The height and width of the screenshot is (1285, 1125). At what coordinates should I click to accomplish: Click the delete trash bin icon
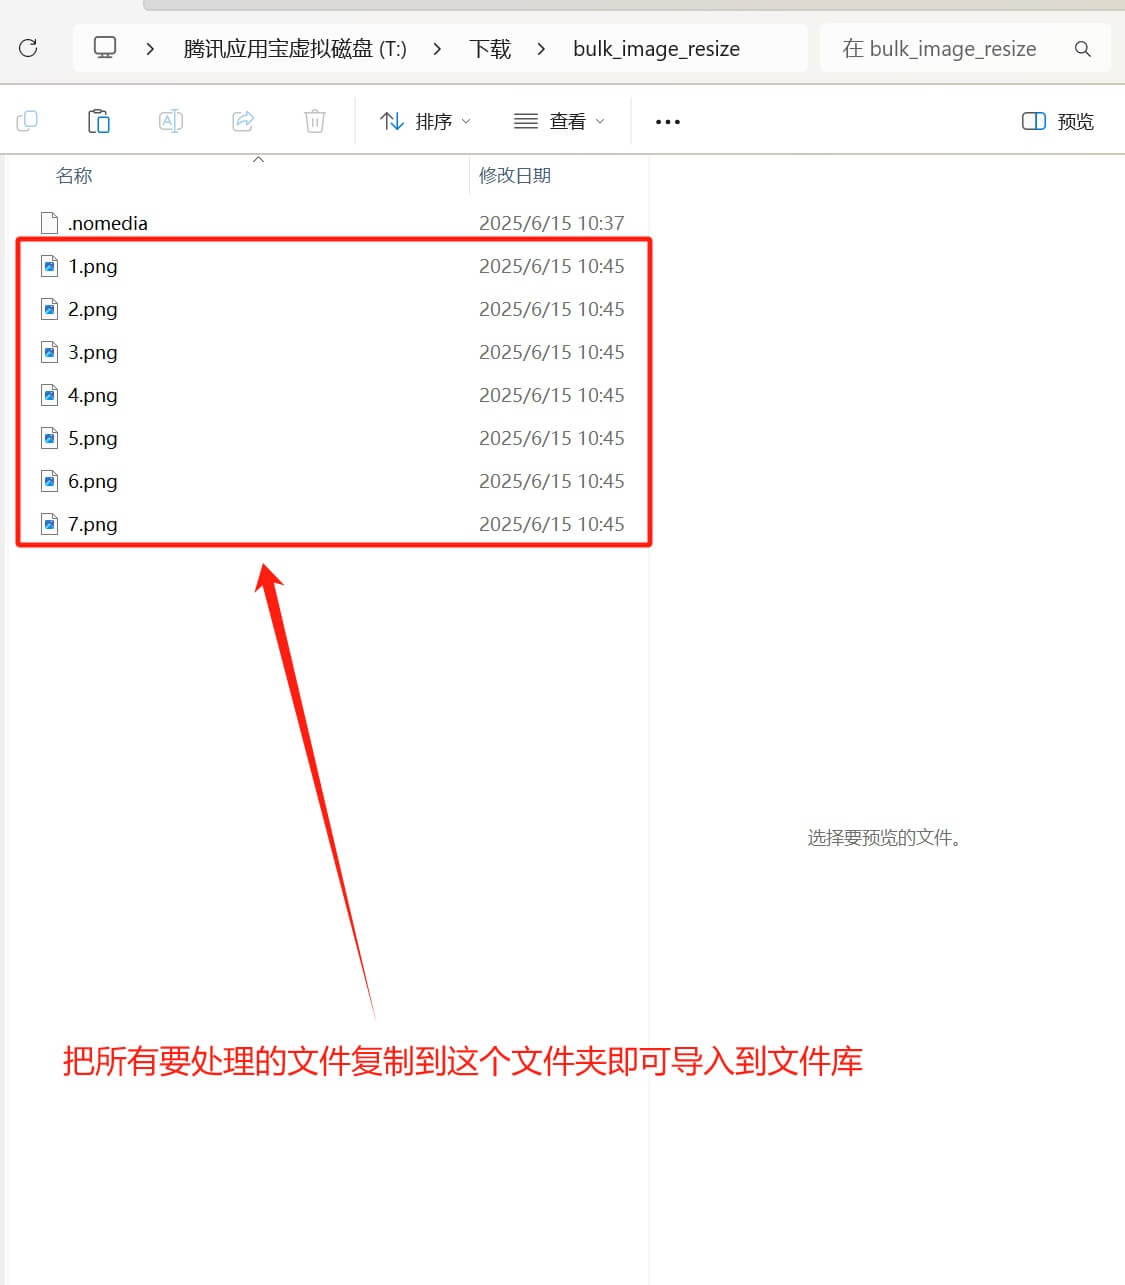click(x=315, y=121)
